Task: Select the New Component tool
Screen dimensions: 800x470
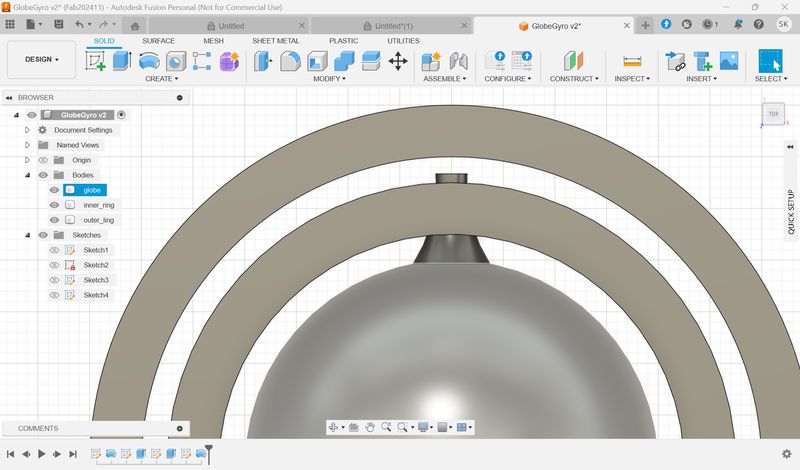Action: [431, 61]
